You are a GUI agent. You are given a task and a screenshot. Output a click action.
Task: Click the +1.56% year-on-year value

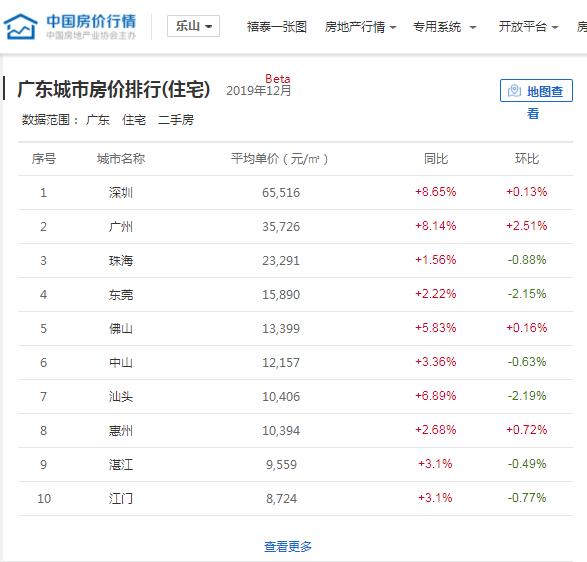tap(436, 260)
